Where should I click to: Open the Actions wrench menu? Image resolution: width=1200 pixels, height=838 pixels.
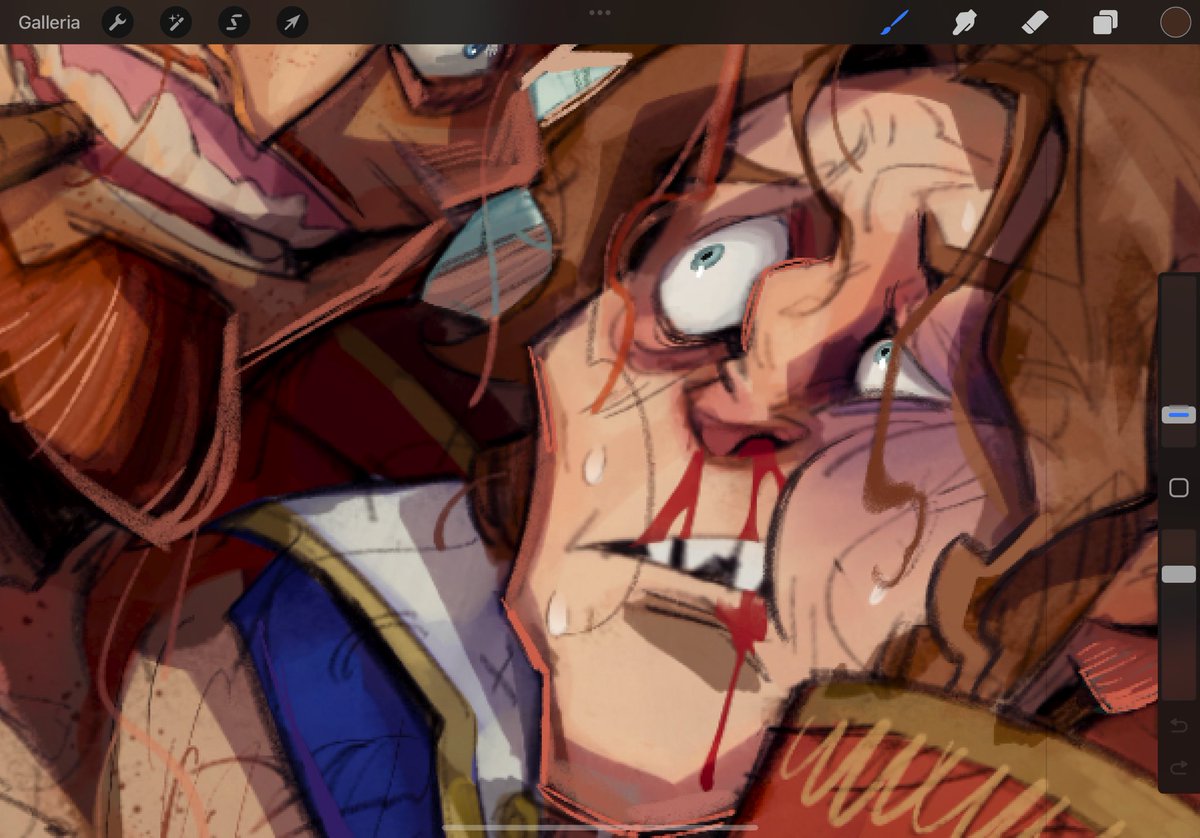point(118,22)
